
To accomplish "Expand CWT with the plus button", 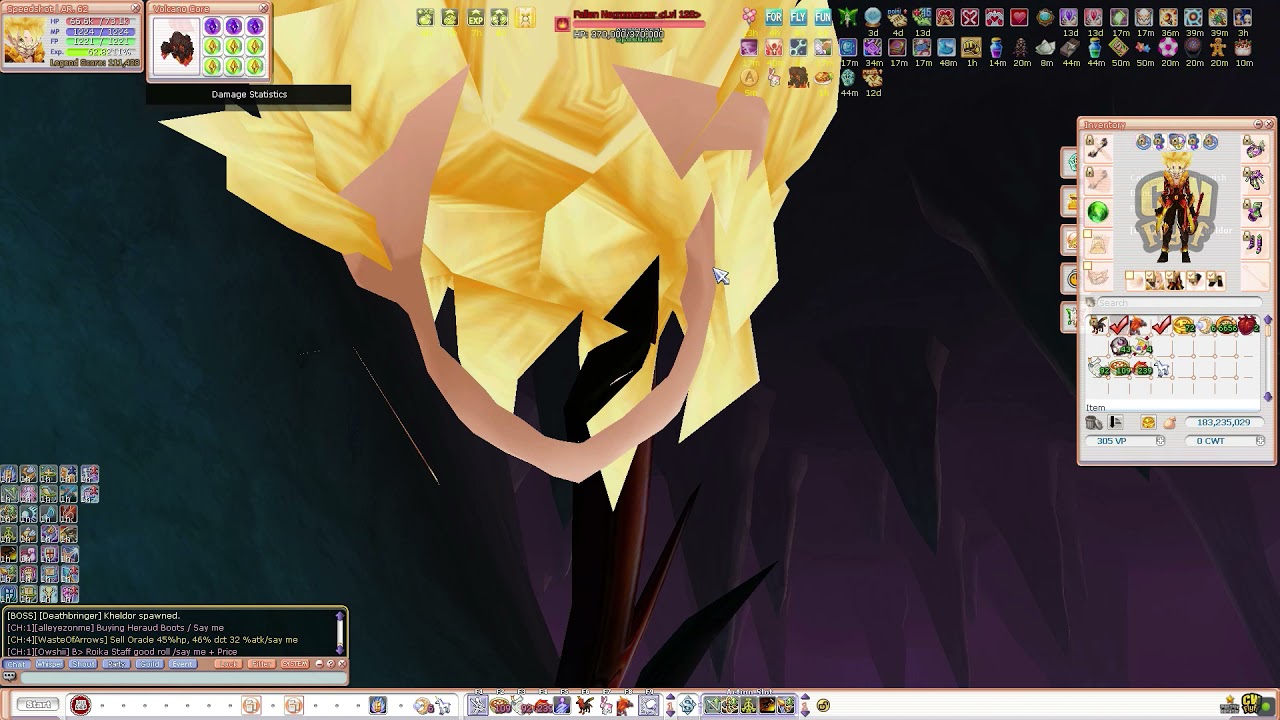I will pyautogui.click(x=1260, y=441).
